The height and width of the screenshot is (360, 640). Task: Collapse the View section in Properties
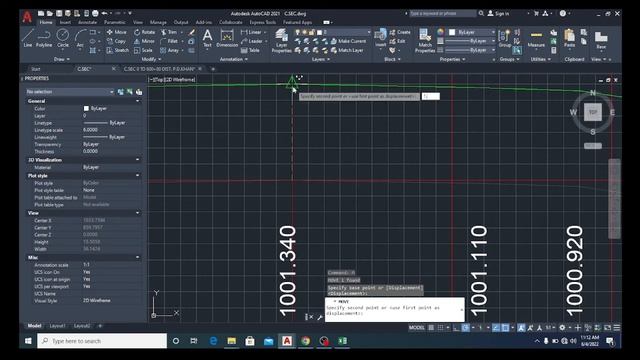click(x=137, y=213)
